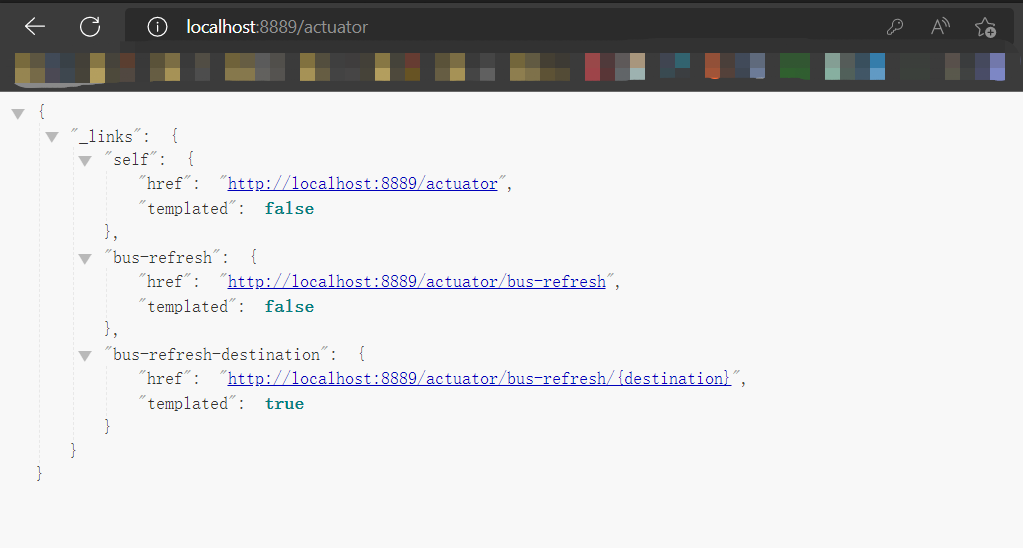Collapse the root JSON object
The image size is (1023, 548).
[x=18, y=113]
